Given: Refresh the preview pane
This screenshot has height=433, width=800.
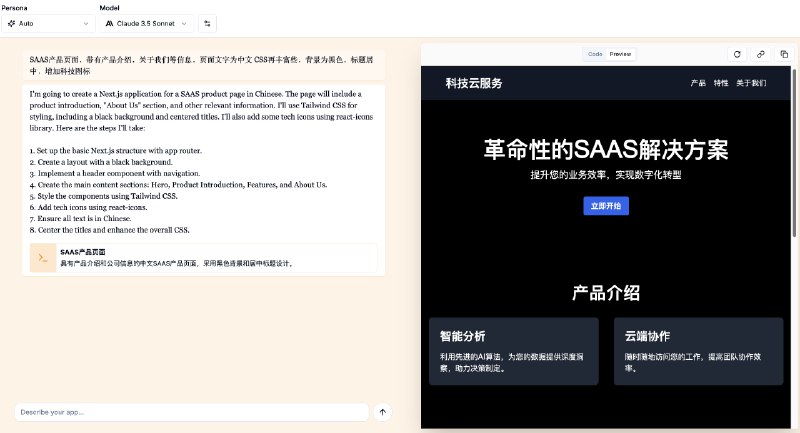Looking at the screenshot, I should (x=737, y=54).
